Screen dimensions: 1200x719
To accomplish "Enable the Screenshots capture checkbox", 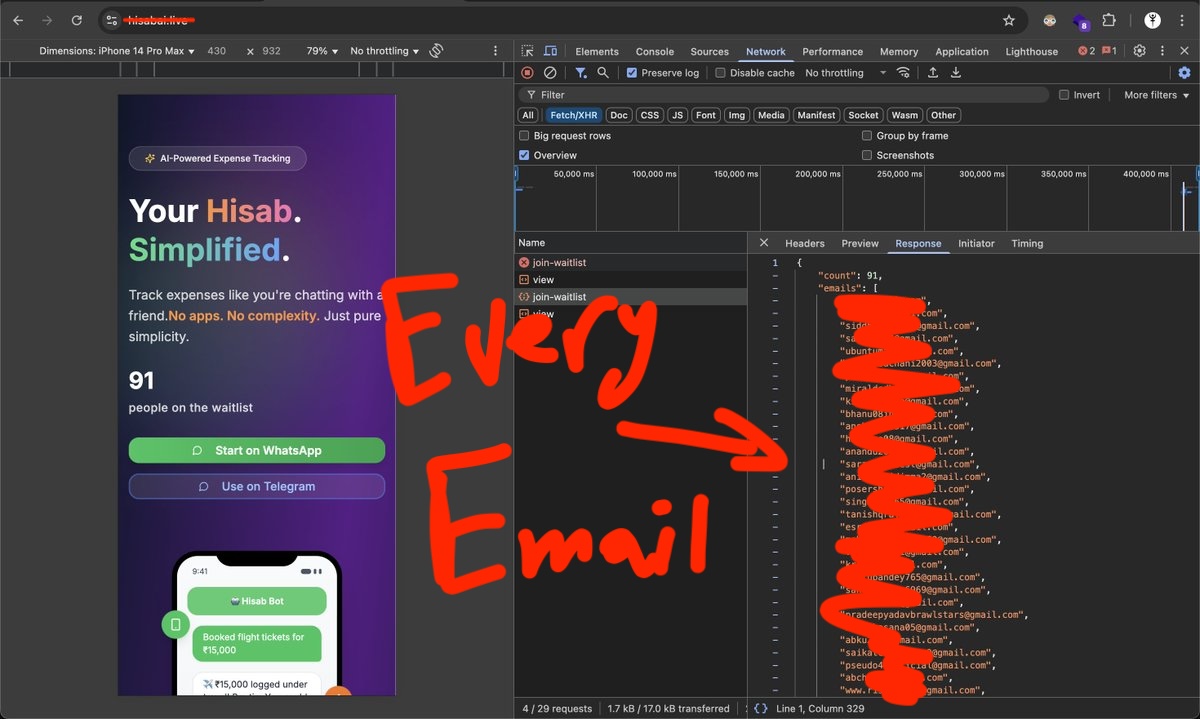I will pyautogui.click(x=866, y=155).
